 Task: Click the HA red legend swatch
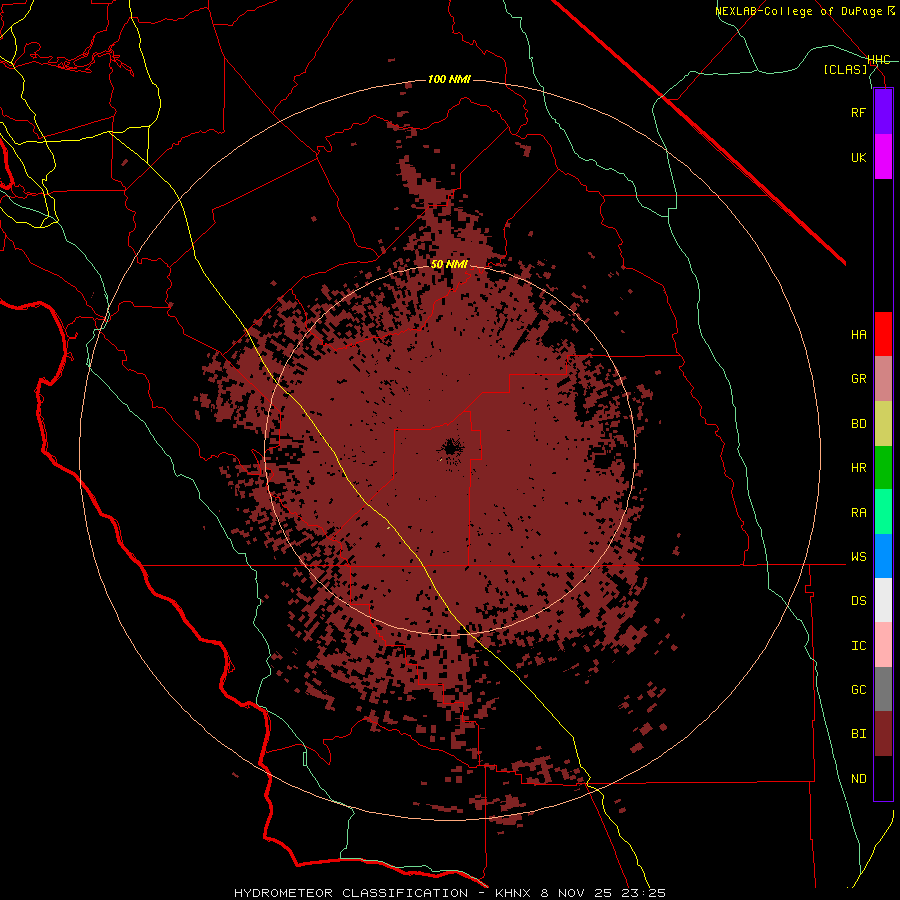click(x=883, y=334)
